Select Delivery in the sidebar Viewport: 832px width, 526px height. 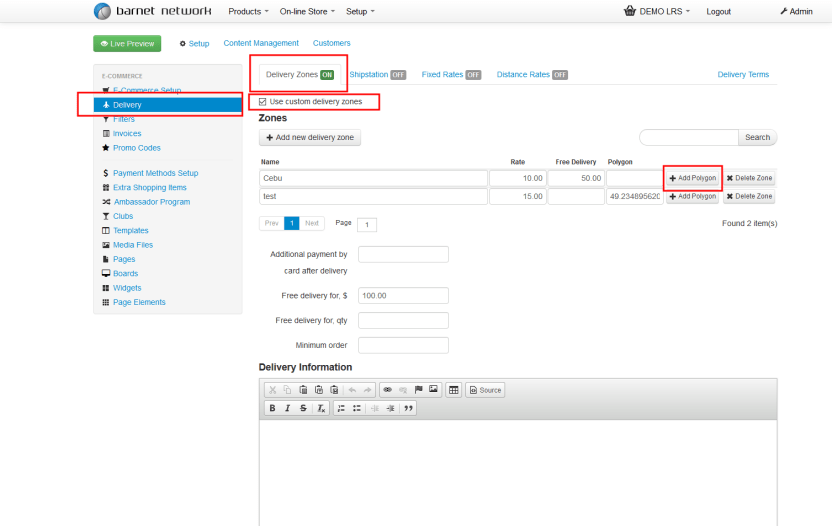pyautogui.click(x=168, y=105)
